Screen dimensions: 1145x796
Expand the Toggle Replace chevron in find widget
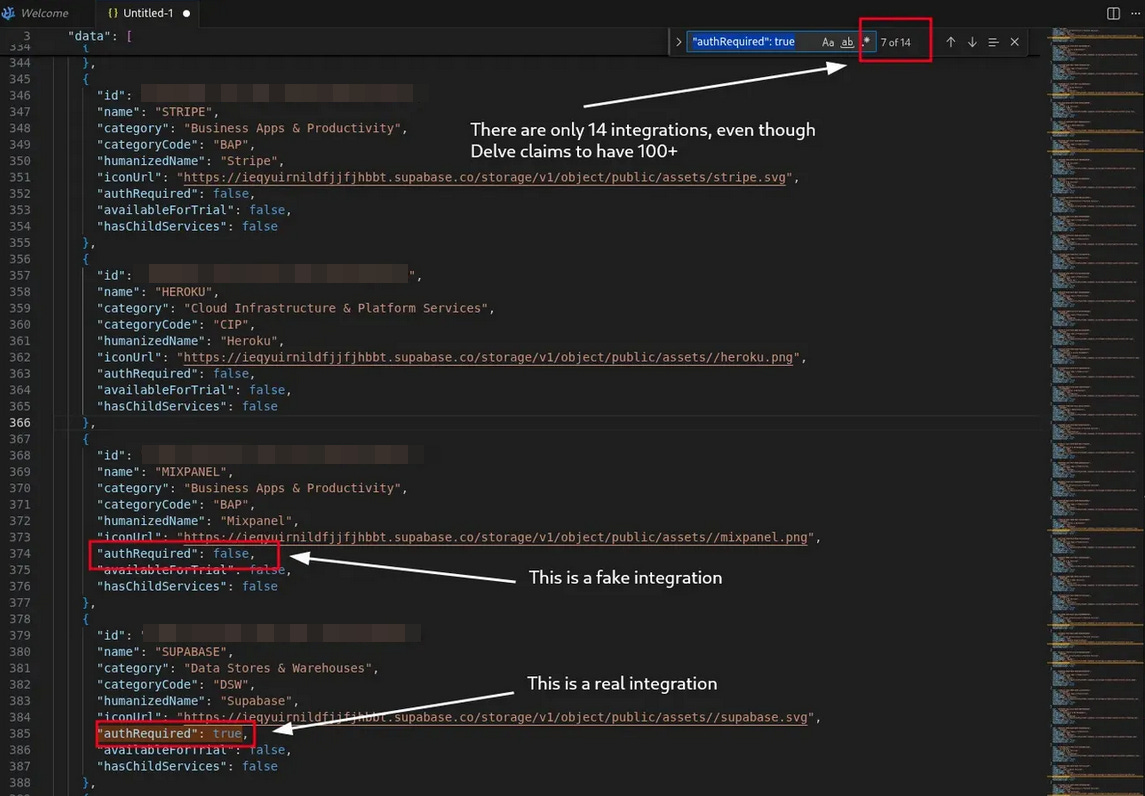click(x=678, y=42)
